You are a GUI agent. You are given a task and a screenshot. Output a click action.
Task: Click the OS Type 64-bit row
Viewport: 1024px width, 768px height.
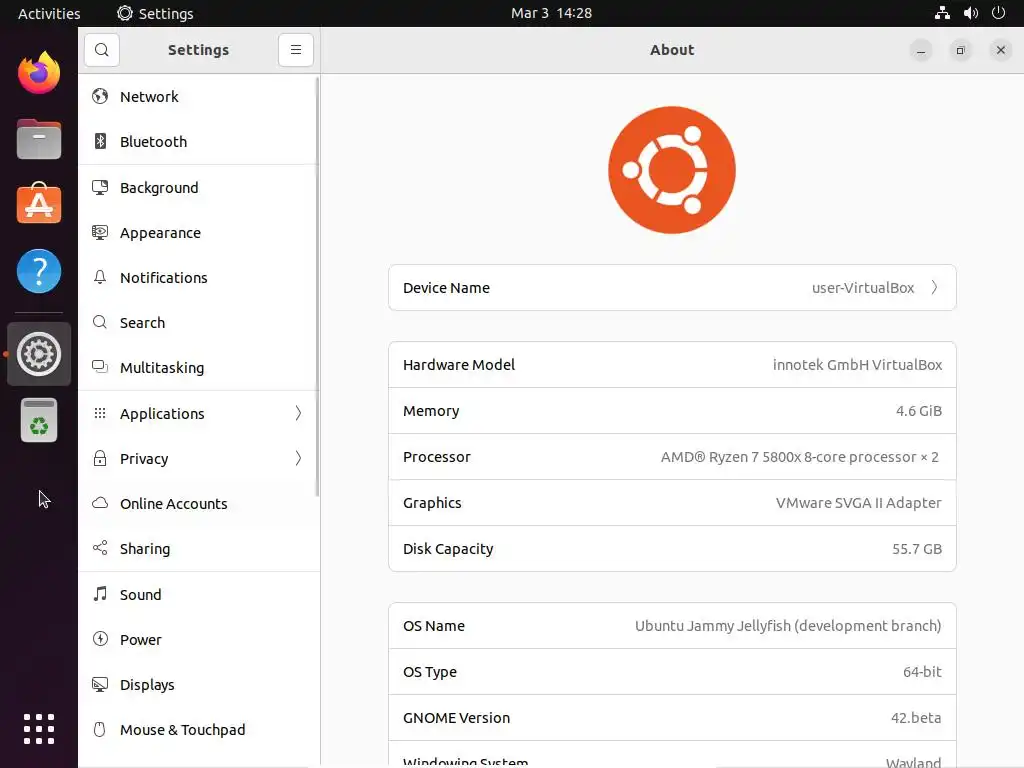(x=672, y=671)
